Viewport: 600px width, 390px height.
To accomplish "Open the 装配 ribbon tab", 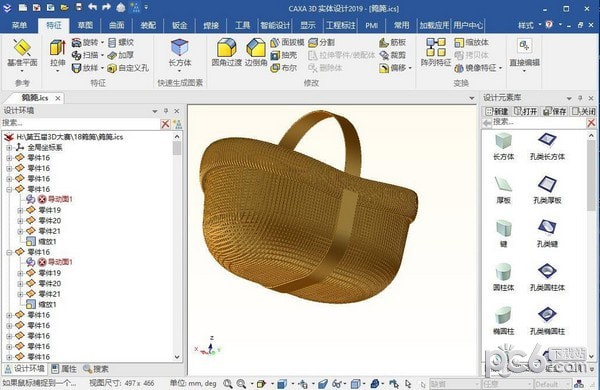I will tap(148, 25).
